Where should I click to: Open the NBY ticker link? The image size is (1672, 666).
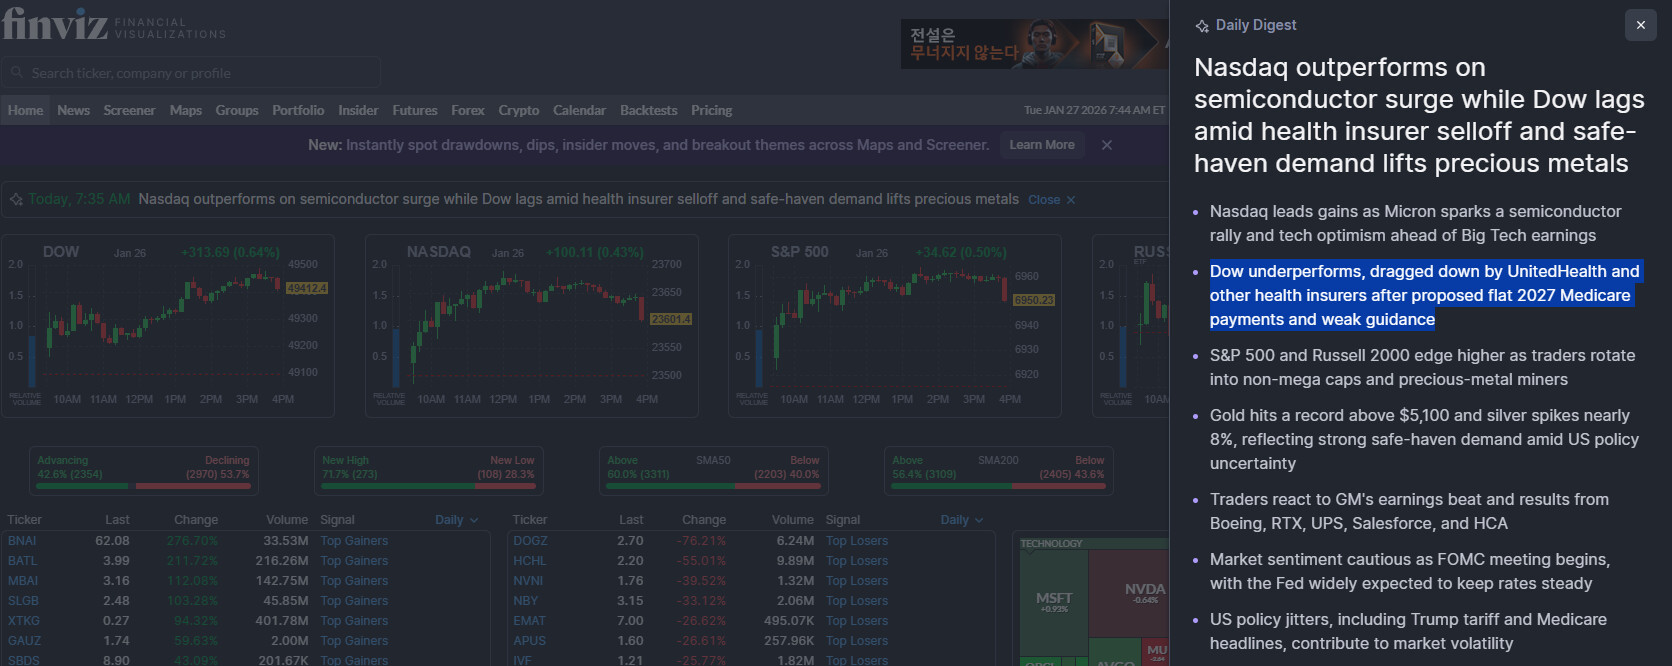[x=525, y=601]
